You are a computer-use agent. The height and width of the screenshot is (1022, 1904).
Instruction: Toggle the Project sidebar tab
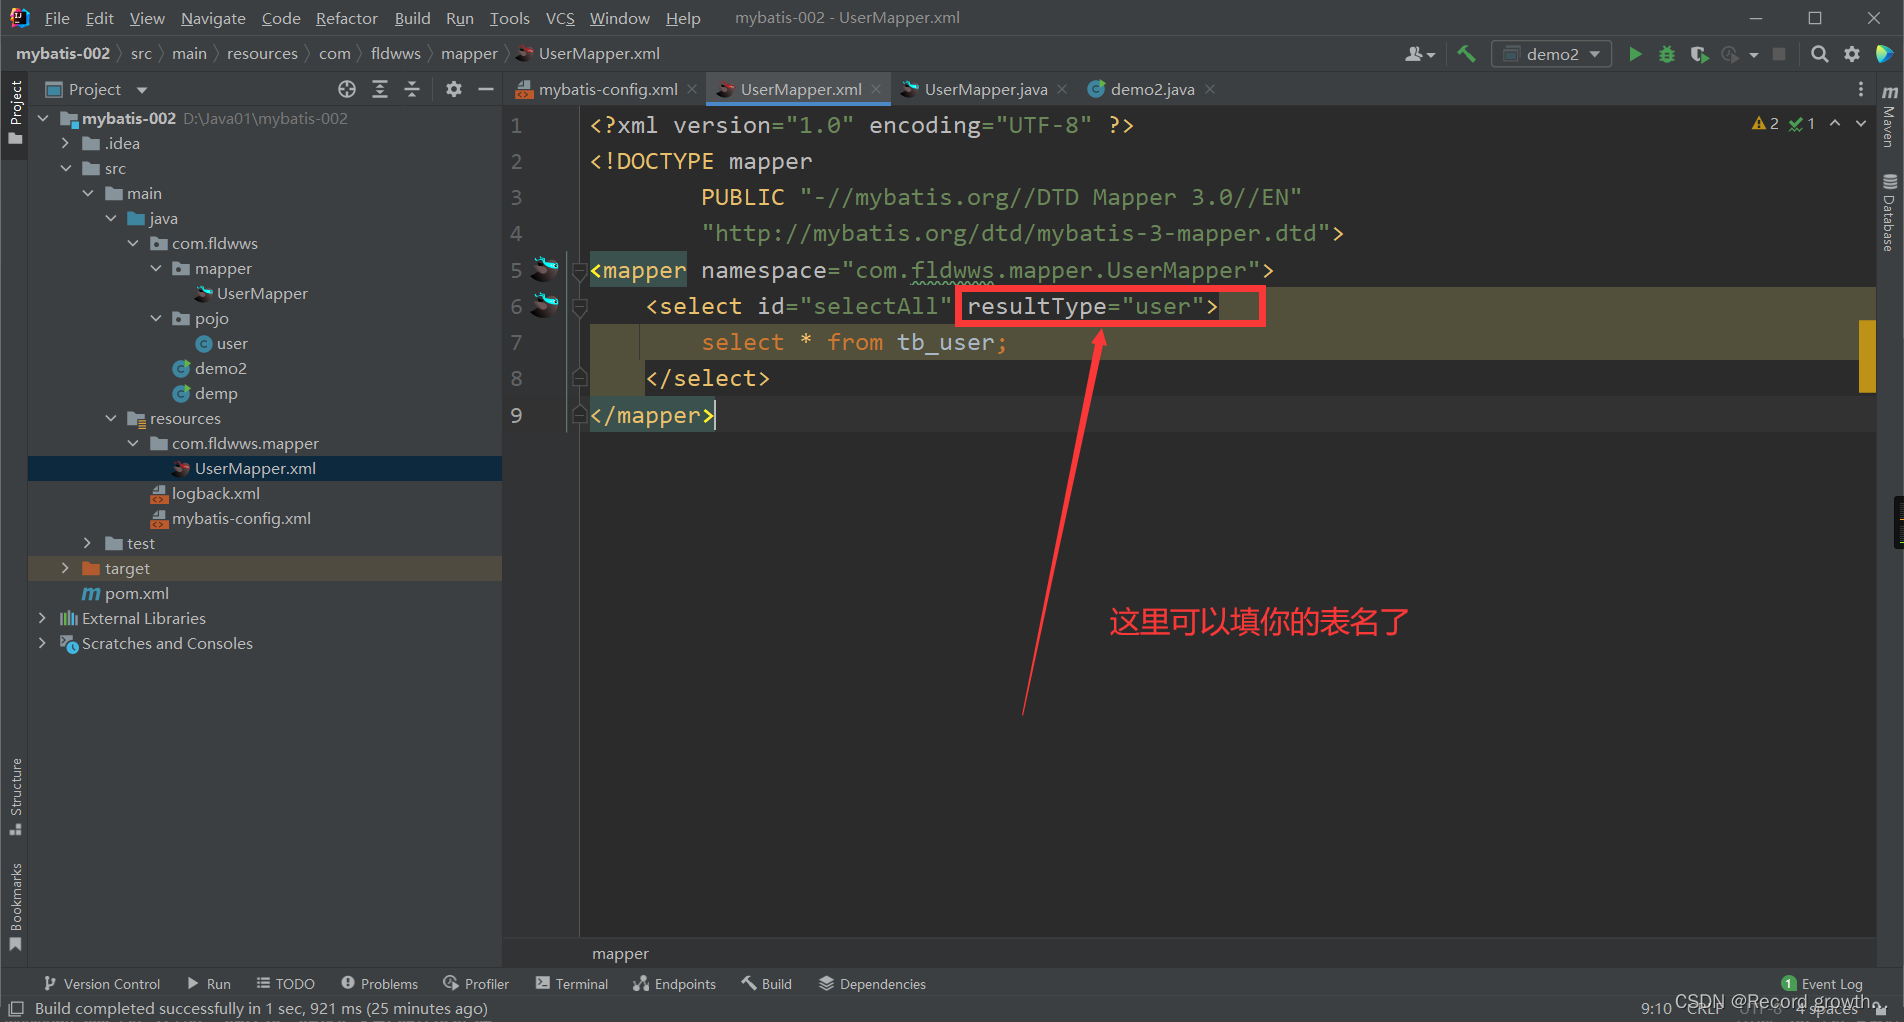[15, 112]
